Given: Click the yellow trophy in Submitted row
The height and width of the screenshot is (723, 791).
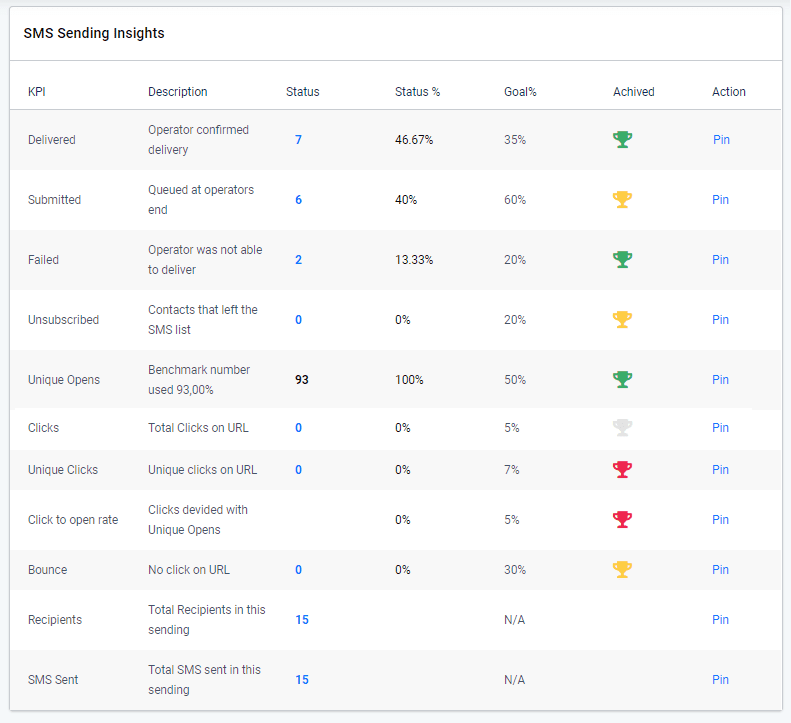Looking at the screenshot, I should pyautogui.click(x=622, y=200).
